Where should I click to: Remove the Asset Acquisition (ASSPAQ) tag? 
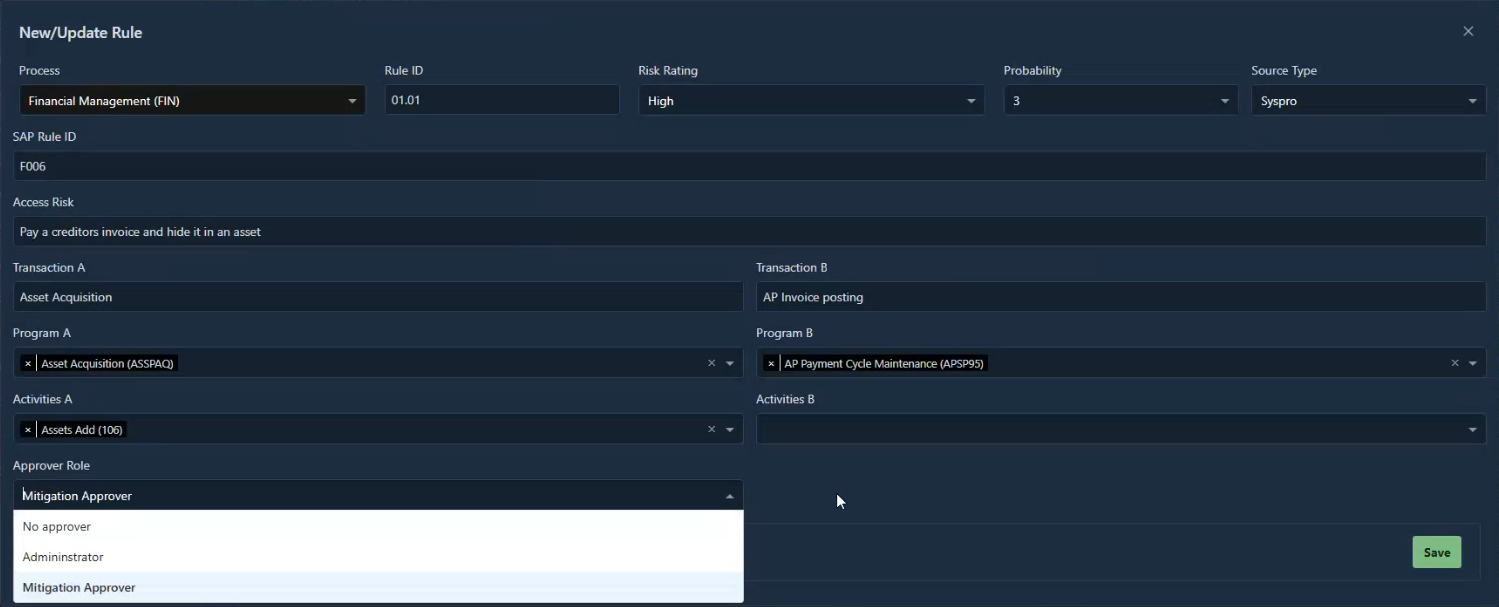point(28,363)
